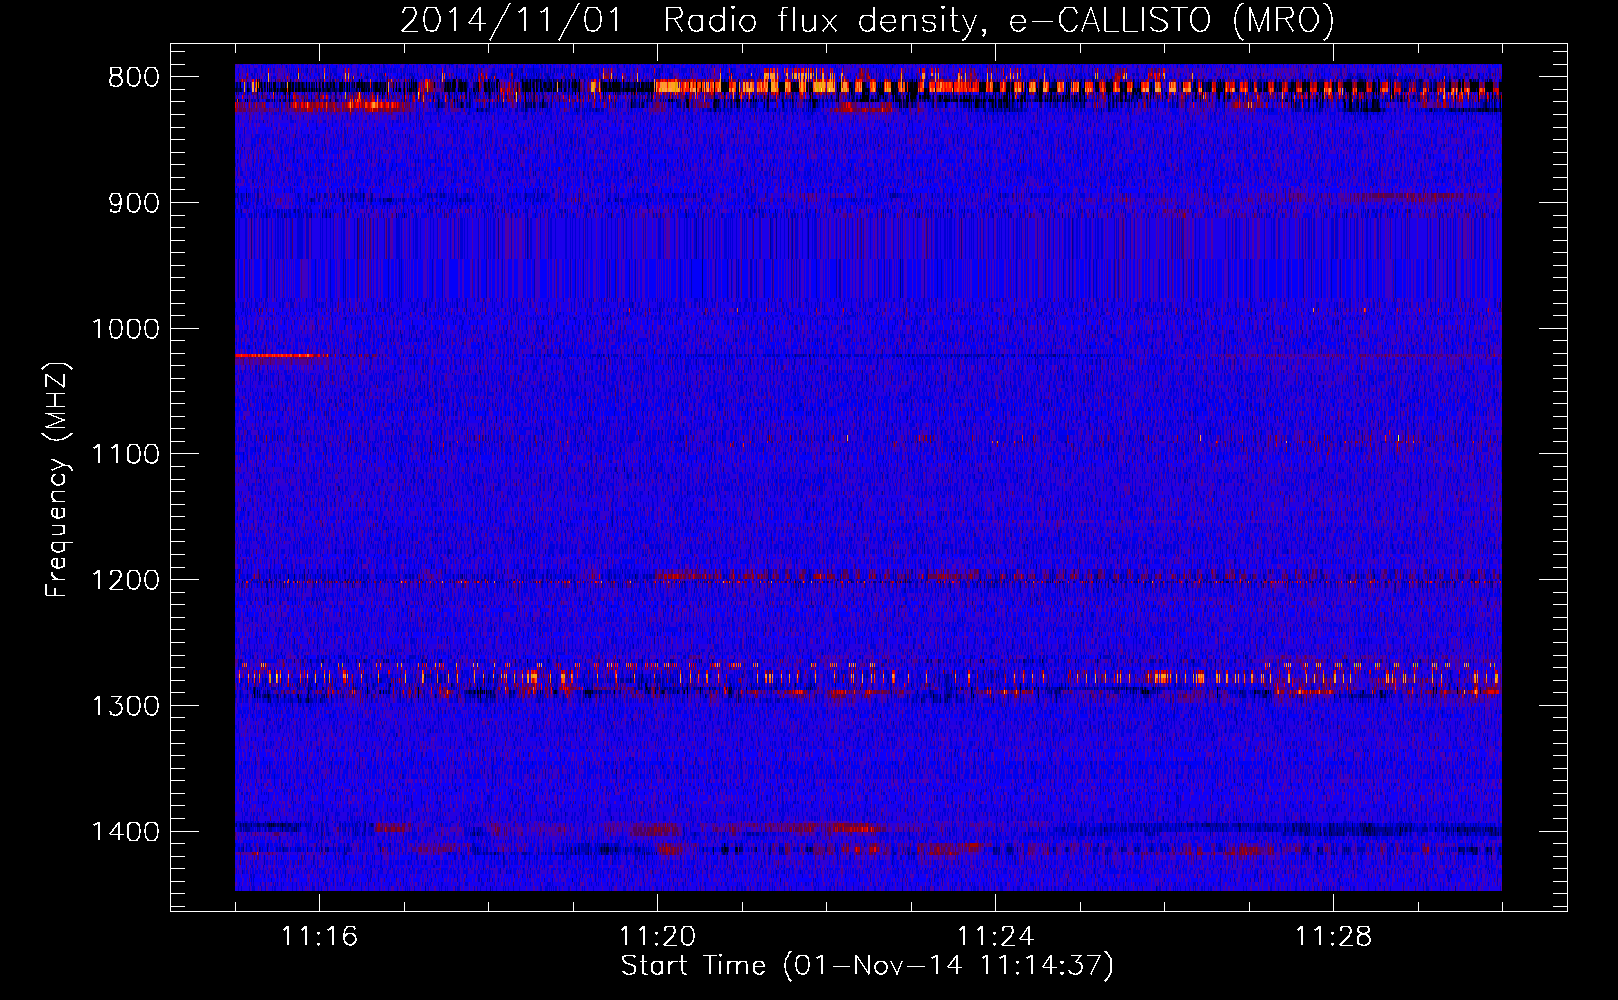The width and height of the screenshot is (1618, 1000).
Task: Click the 1300 frequency tick label
Action: pos(125,706)
